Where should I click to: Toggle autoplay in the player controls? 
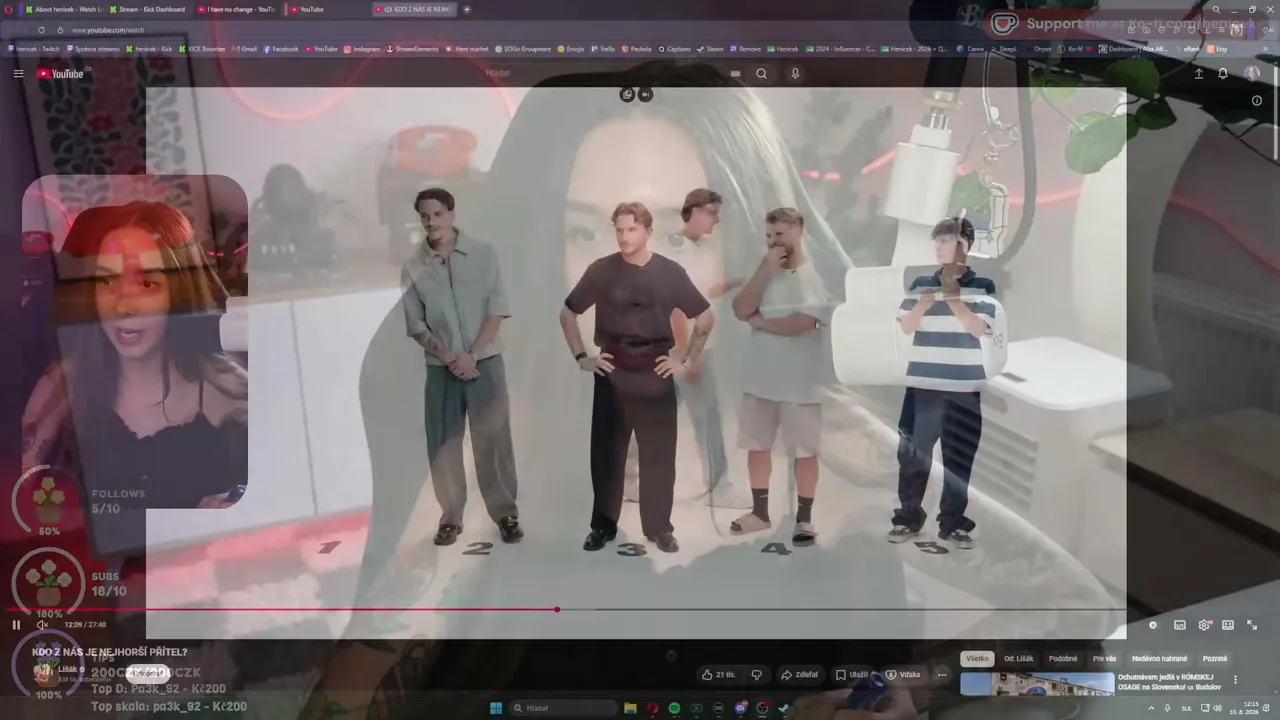click(x=1153, y=625)
